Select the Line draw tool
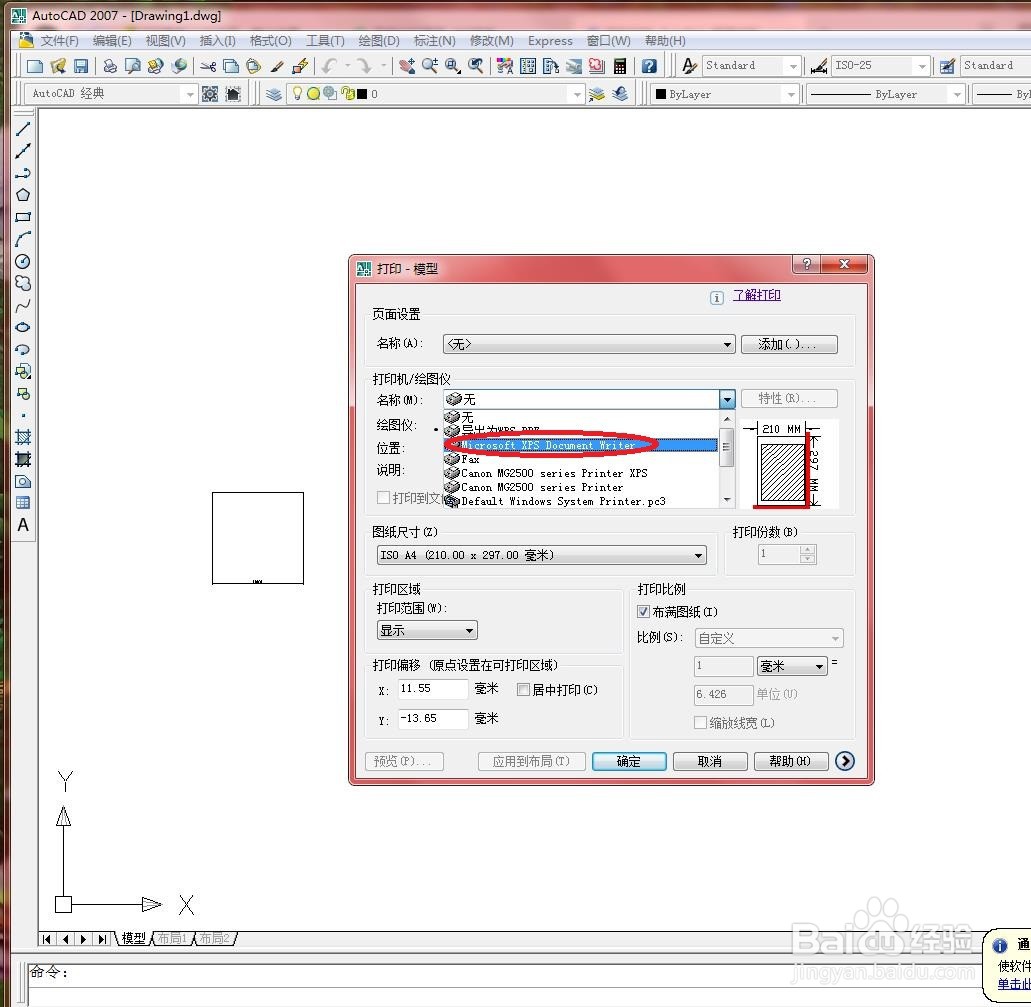1031x1007 pixels. [23, 129]
